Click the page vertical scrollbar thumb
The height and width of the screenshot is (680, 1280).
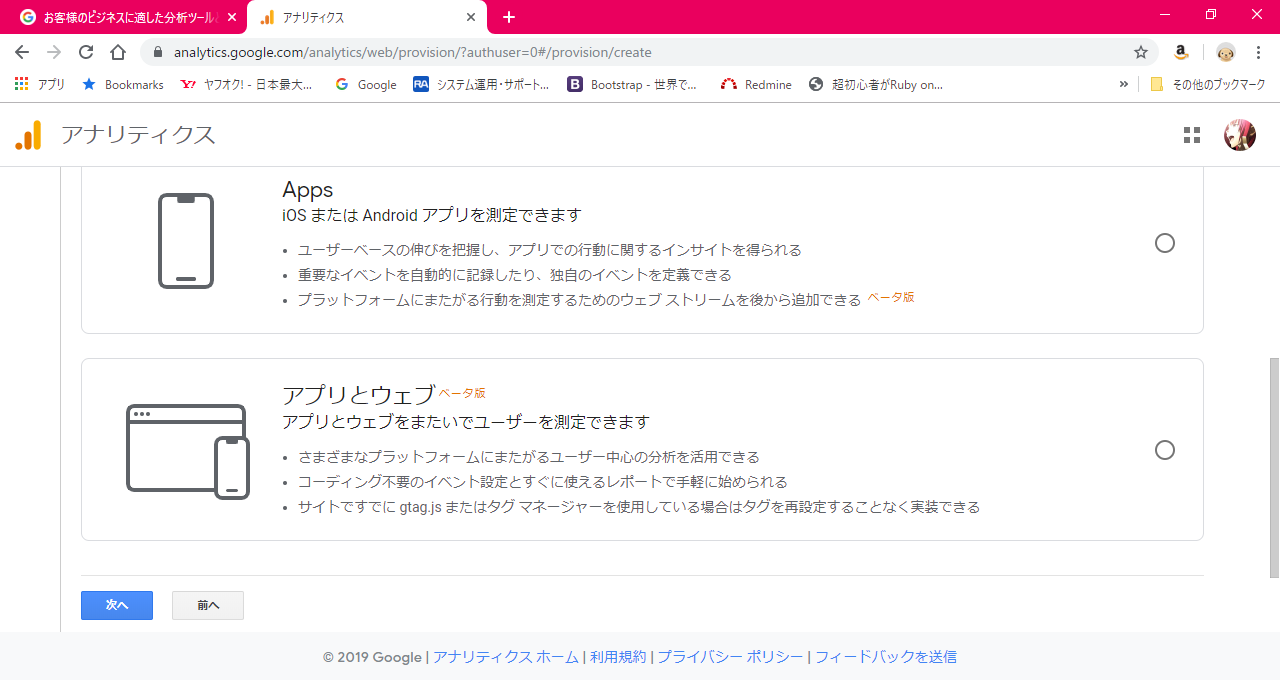point(1274,467)
